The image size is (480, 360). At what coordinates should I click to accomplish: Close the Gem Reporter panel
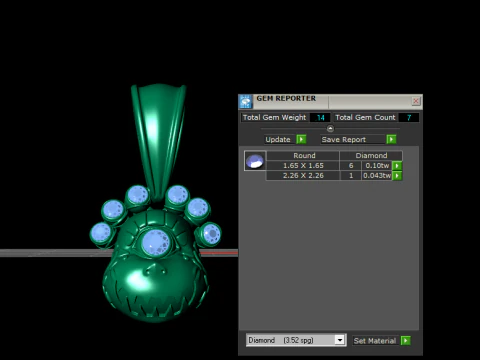[x=416, y=101]
